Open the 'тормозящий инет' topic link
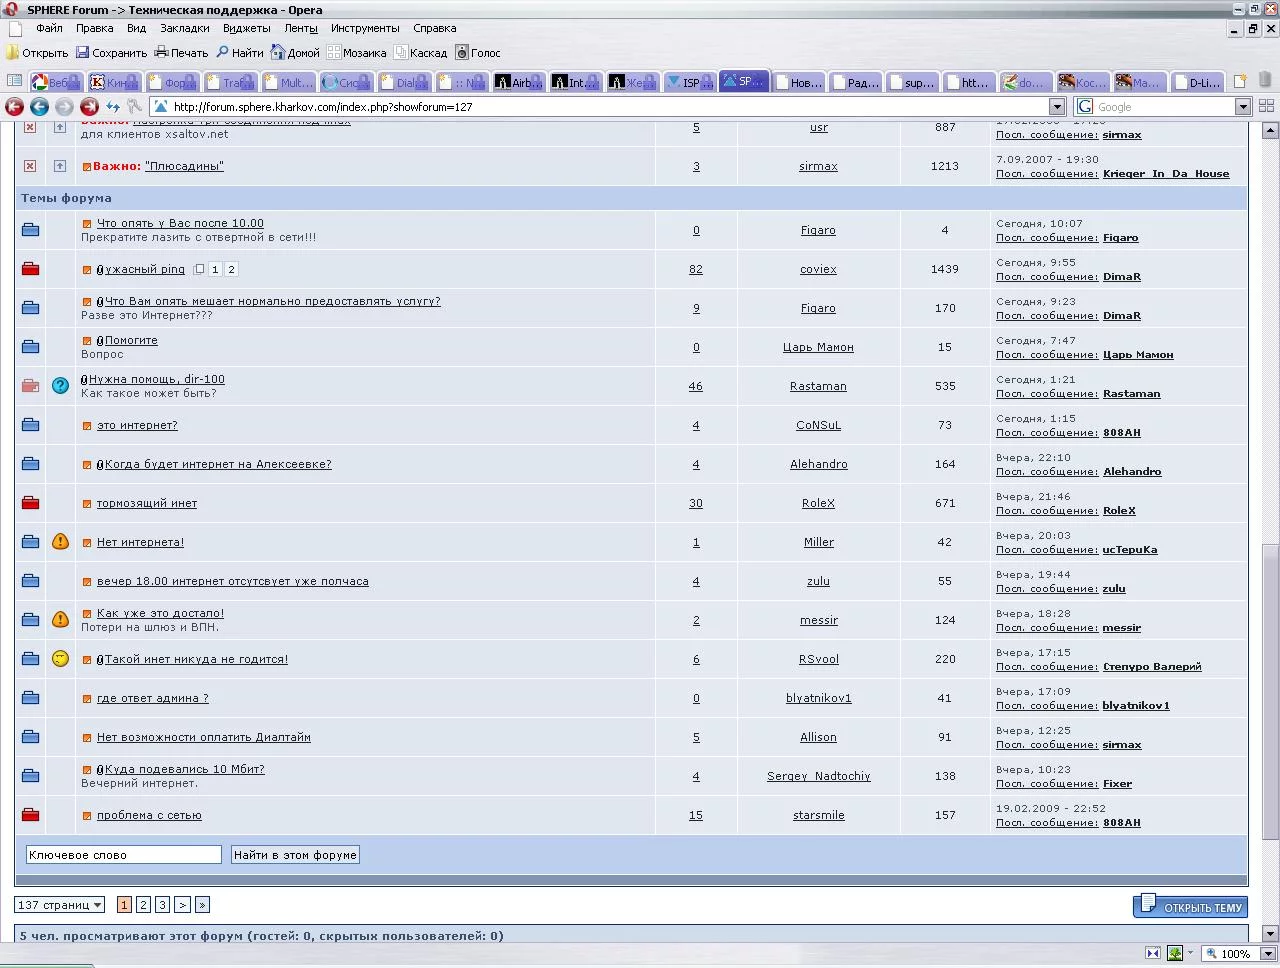The image size is (1280, 968). tap(147, 503)
